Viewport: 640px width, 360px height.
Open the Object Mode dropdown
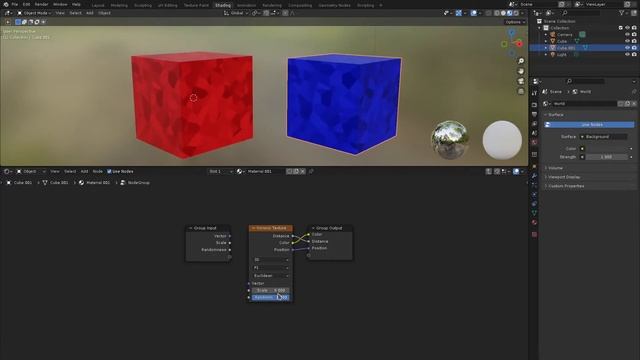point(34,13)
